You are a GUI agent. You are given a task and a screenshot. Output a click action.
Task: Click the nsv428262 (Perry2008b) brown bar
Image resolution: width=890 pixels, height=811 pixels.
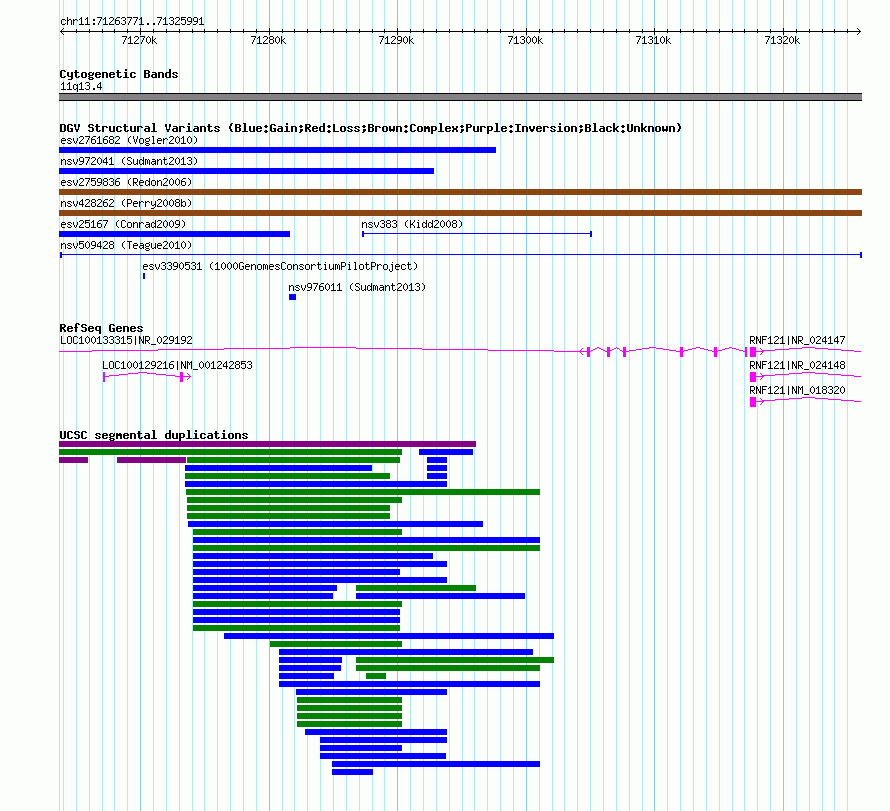pos(460,213)
